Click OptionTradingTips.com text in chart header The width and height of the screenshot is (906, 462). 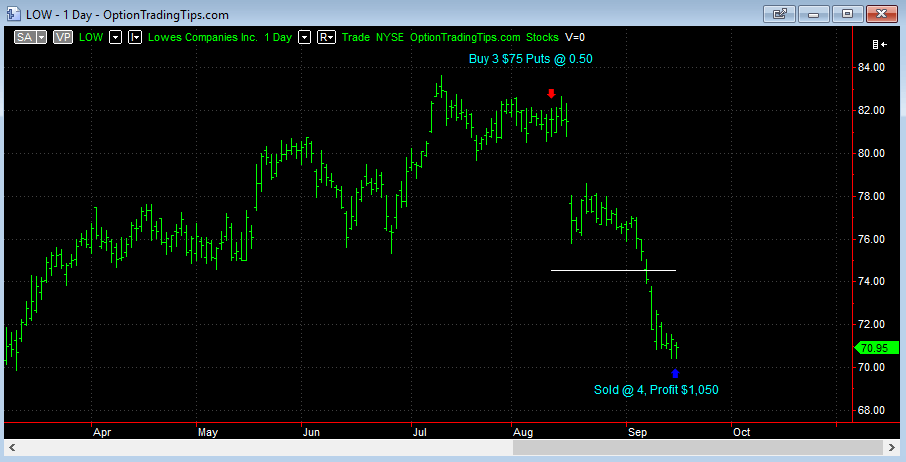[465, 38]
